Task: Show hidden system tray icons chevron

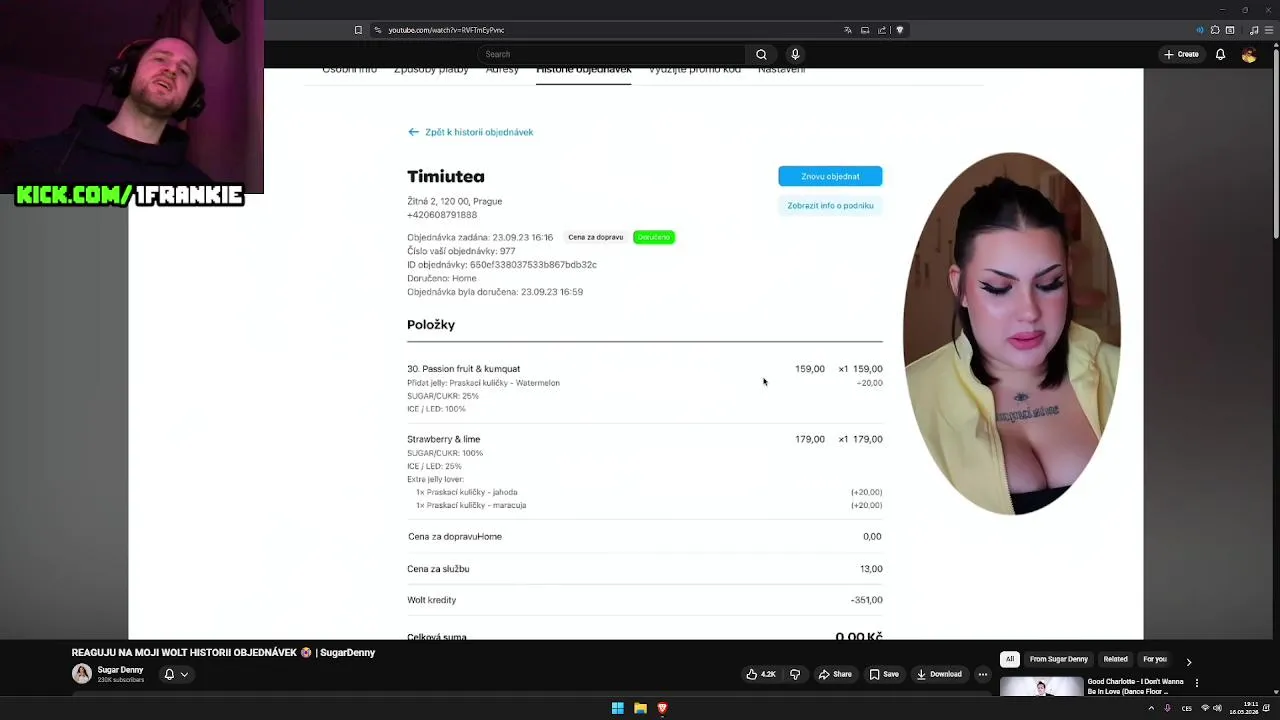Action: tap(1151, 708)
